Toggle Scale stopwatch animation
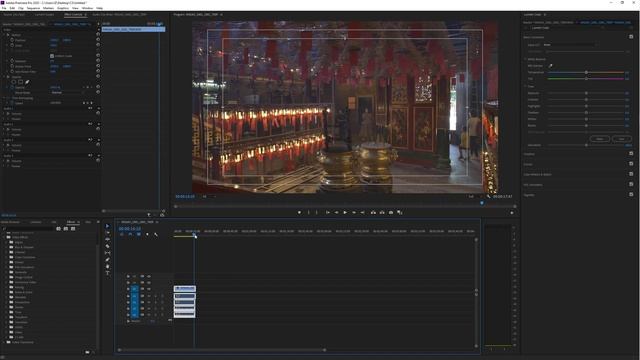 point(12,45)
